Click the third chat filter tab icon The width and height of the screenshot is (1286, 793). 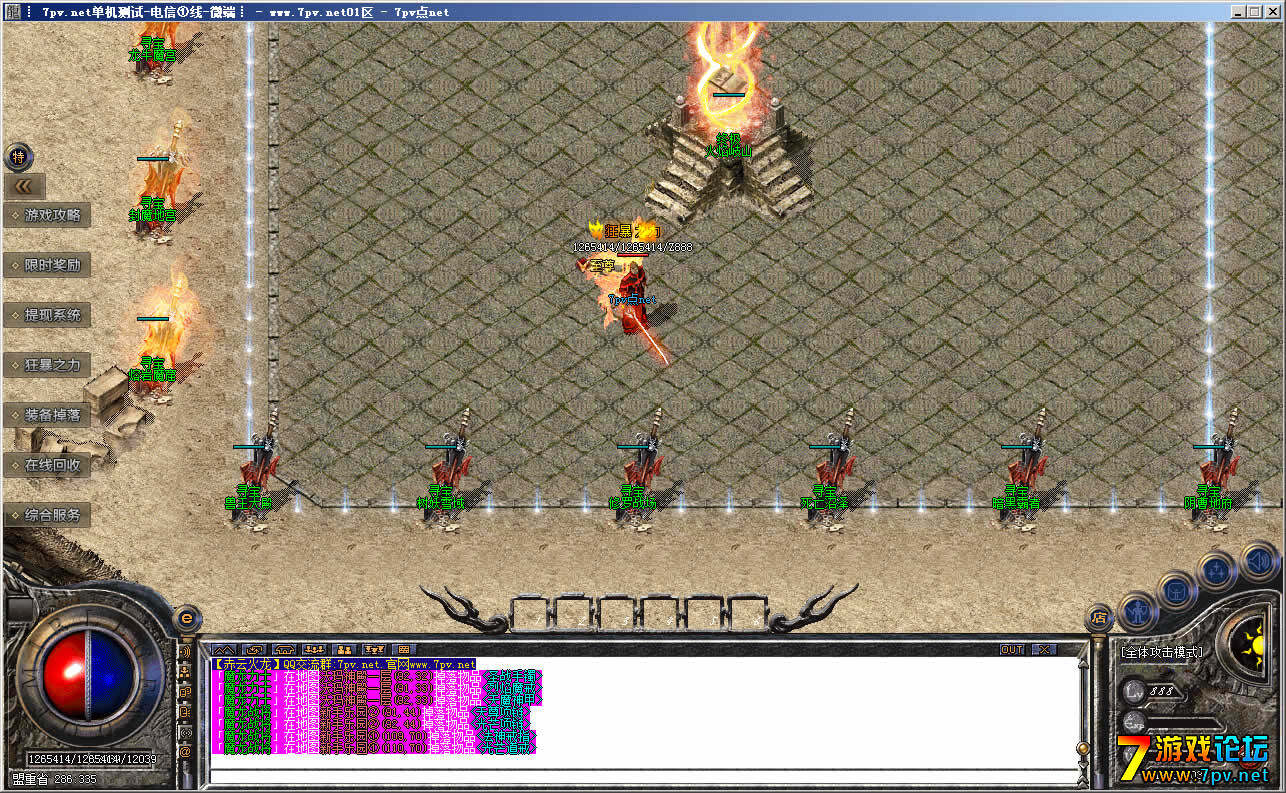click(283, 649)
